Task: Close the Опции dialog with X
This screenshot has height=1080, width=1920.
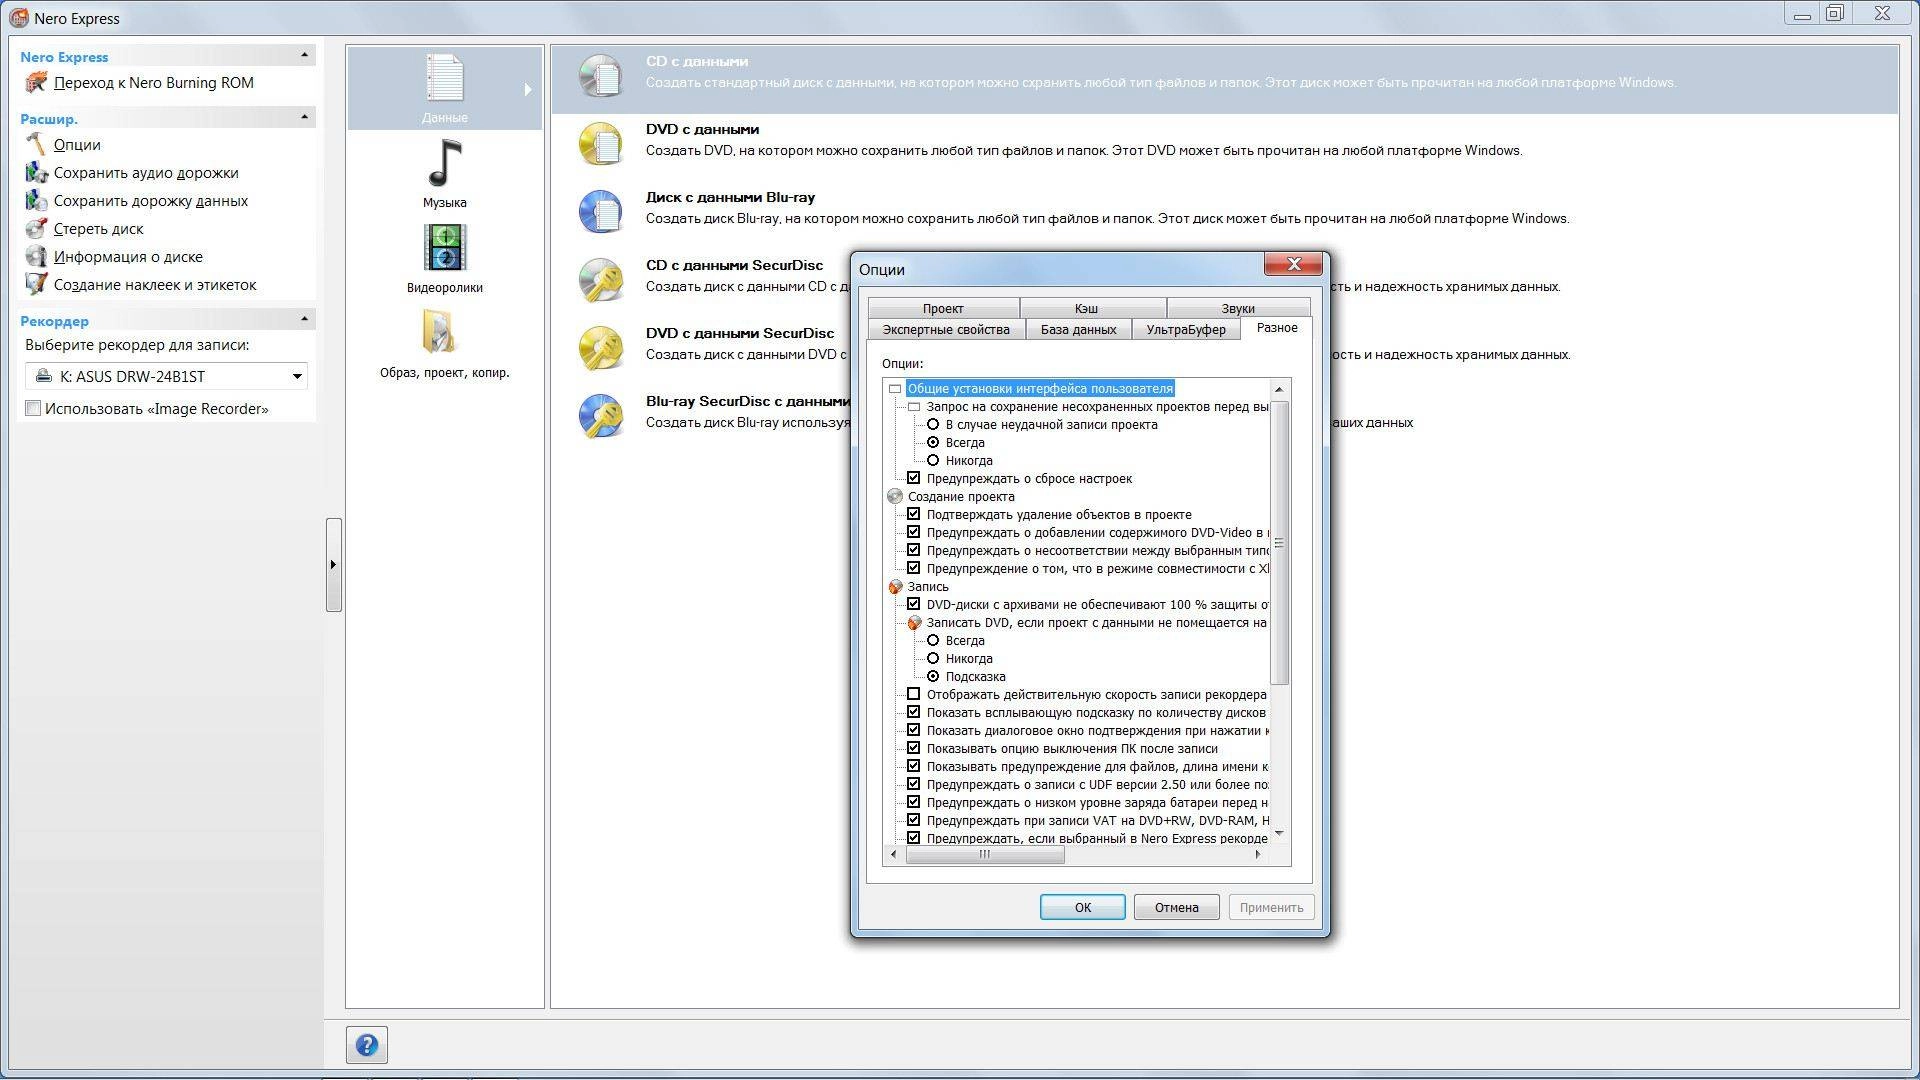Action: point(1294,264)
